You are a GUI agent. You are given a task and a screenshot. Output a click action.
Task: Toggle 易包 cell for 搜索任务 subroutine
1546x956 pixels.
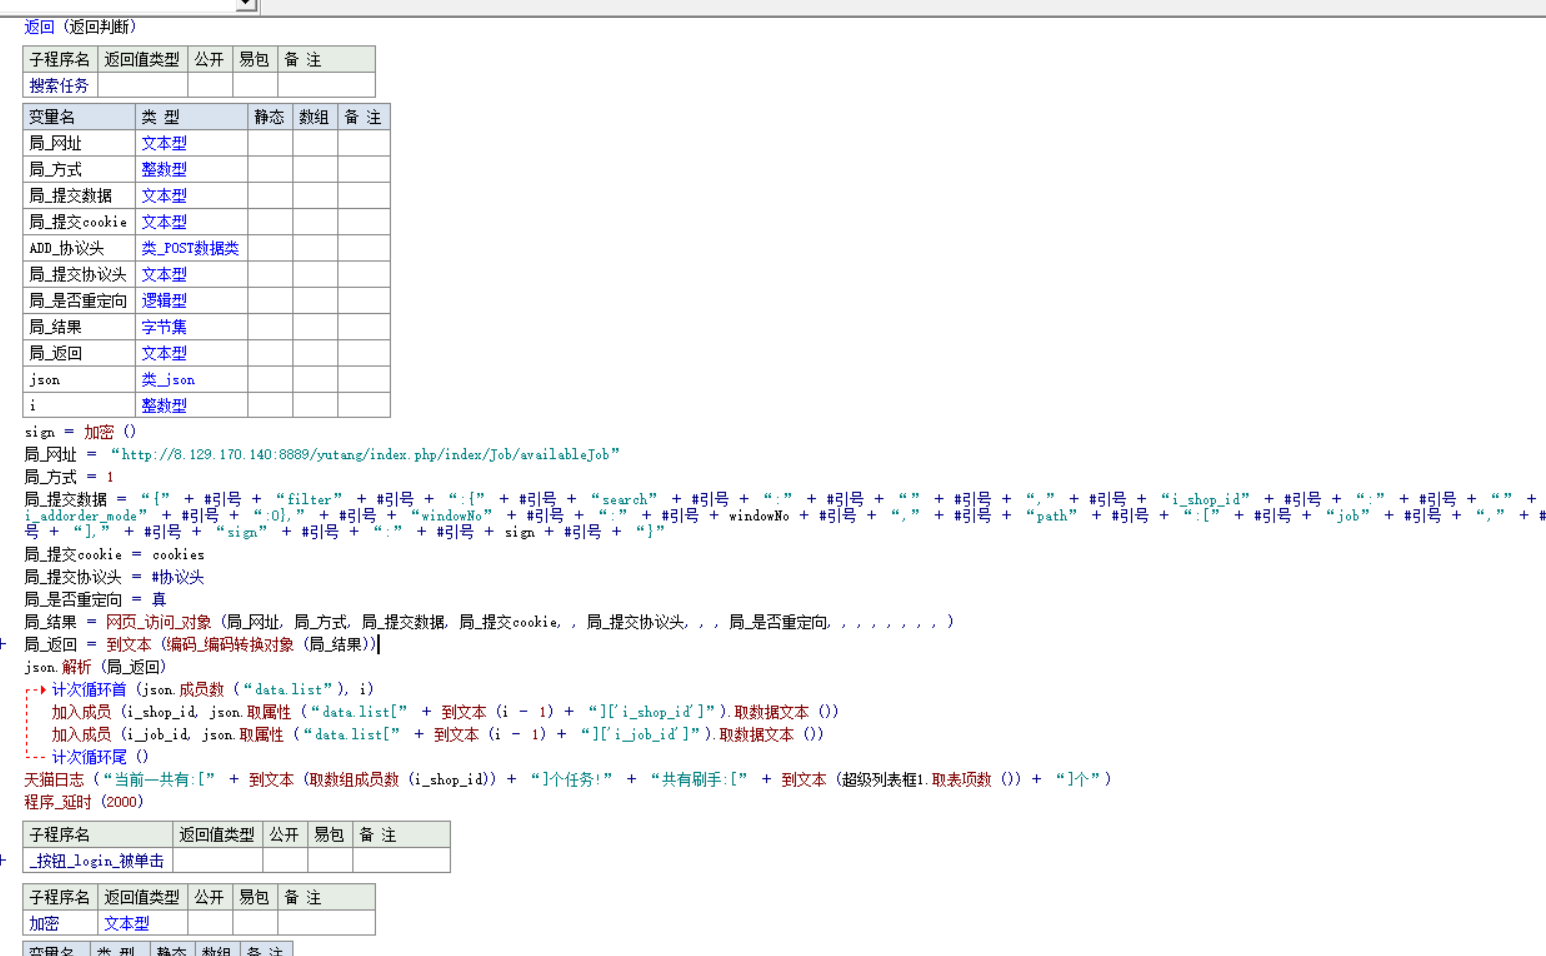pyautogui.click(x=255, y=86)
